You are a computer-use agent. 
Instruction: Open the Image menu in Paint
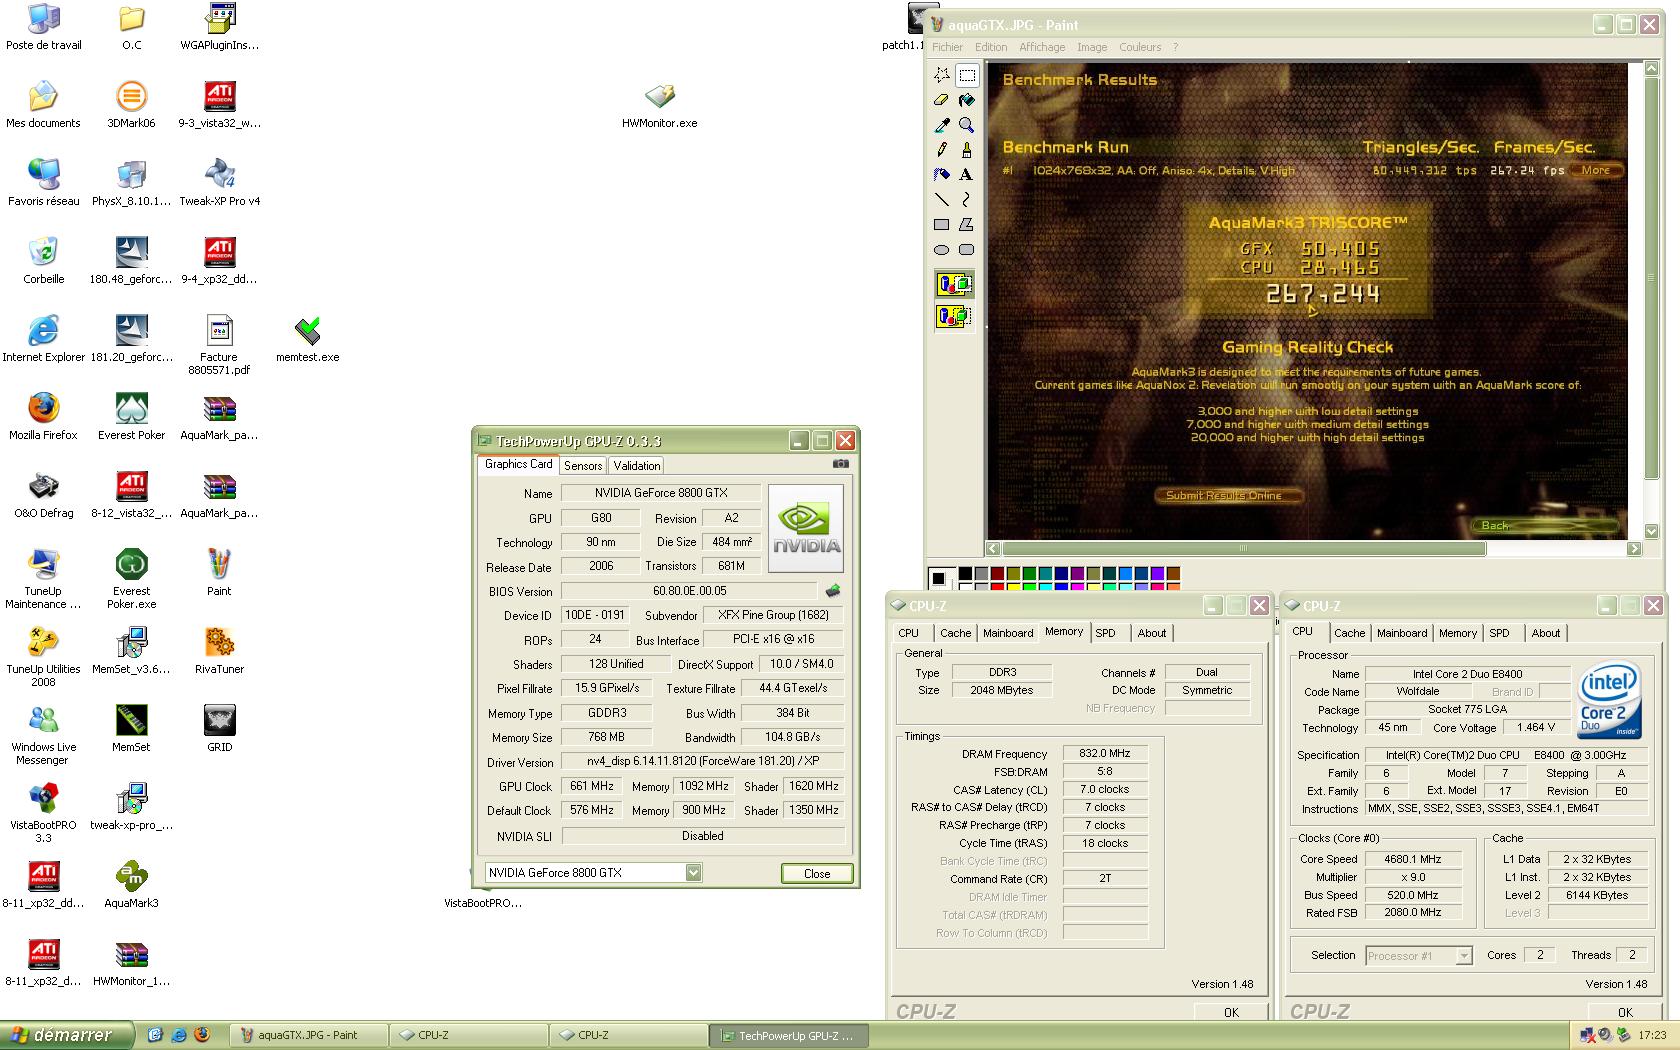pos(1092,47)
